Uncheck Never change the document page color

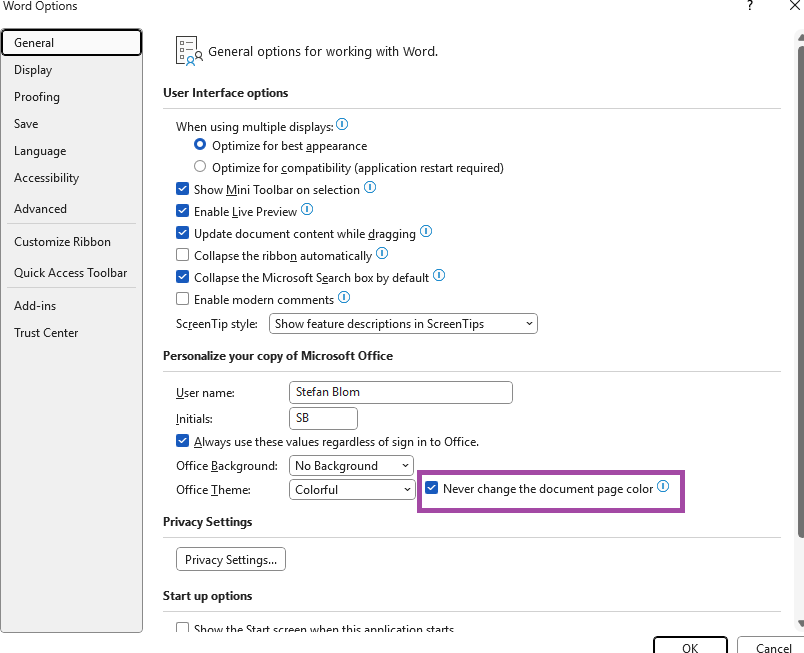(431, 488)
